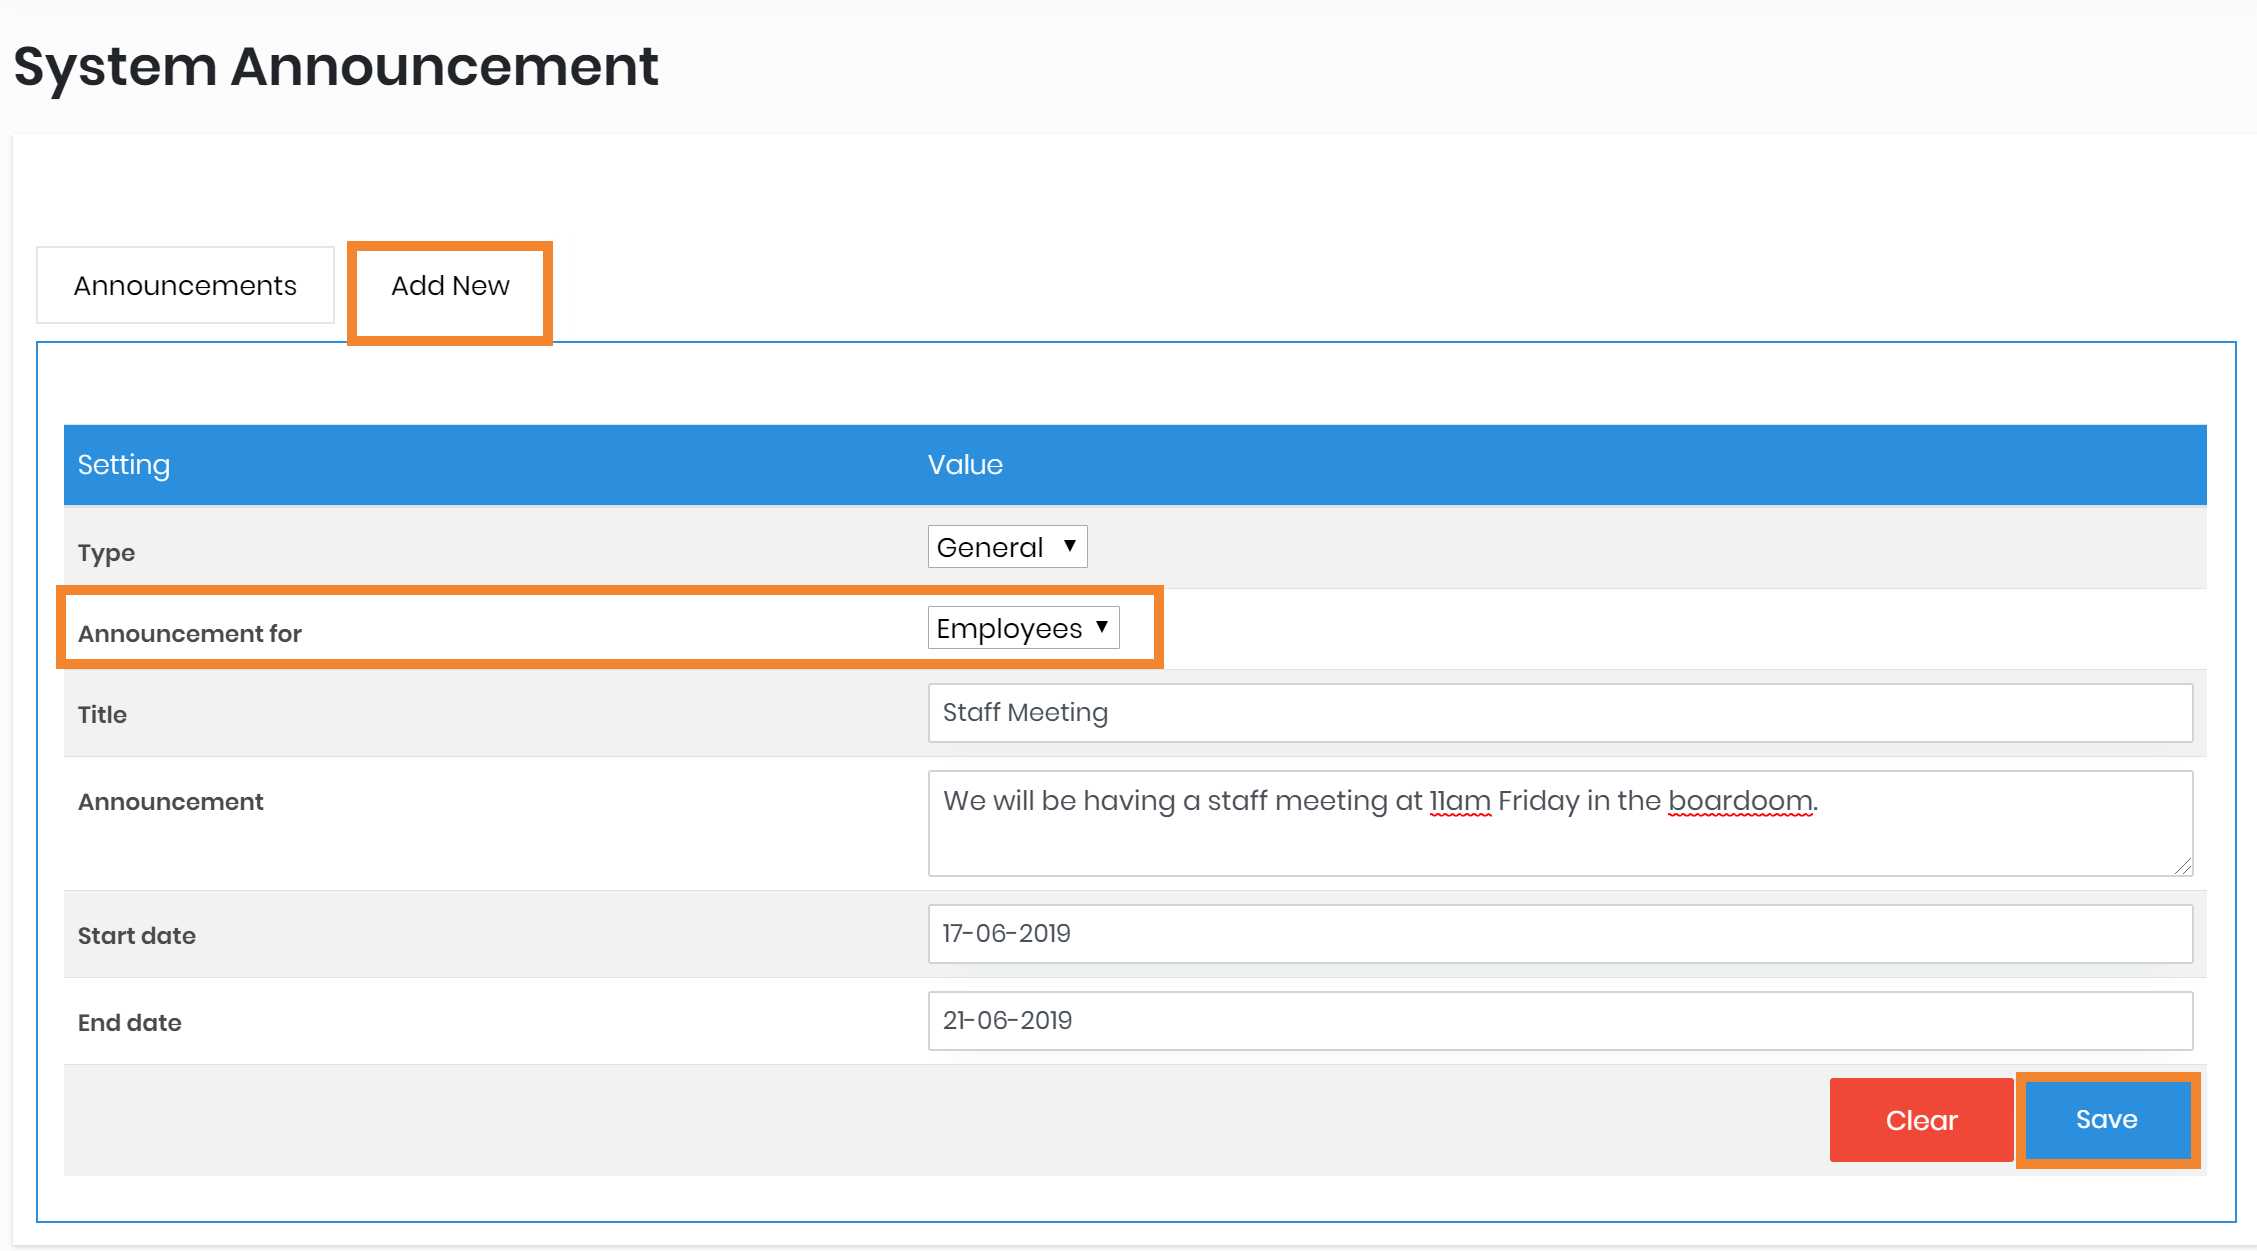Click the Announcement for row label
The image size is (2257, 1251).
(x=190, y=634)
